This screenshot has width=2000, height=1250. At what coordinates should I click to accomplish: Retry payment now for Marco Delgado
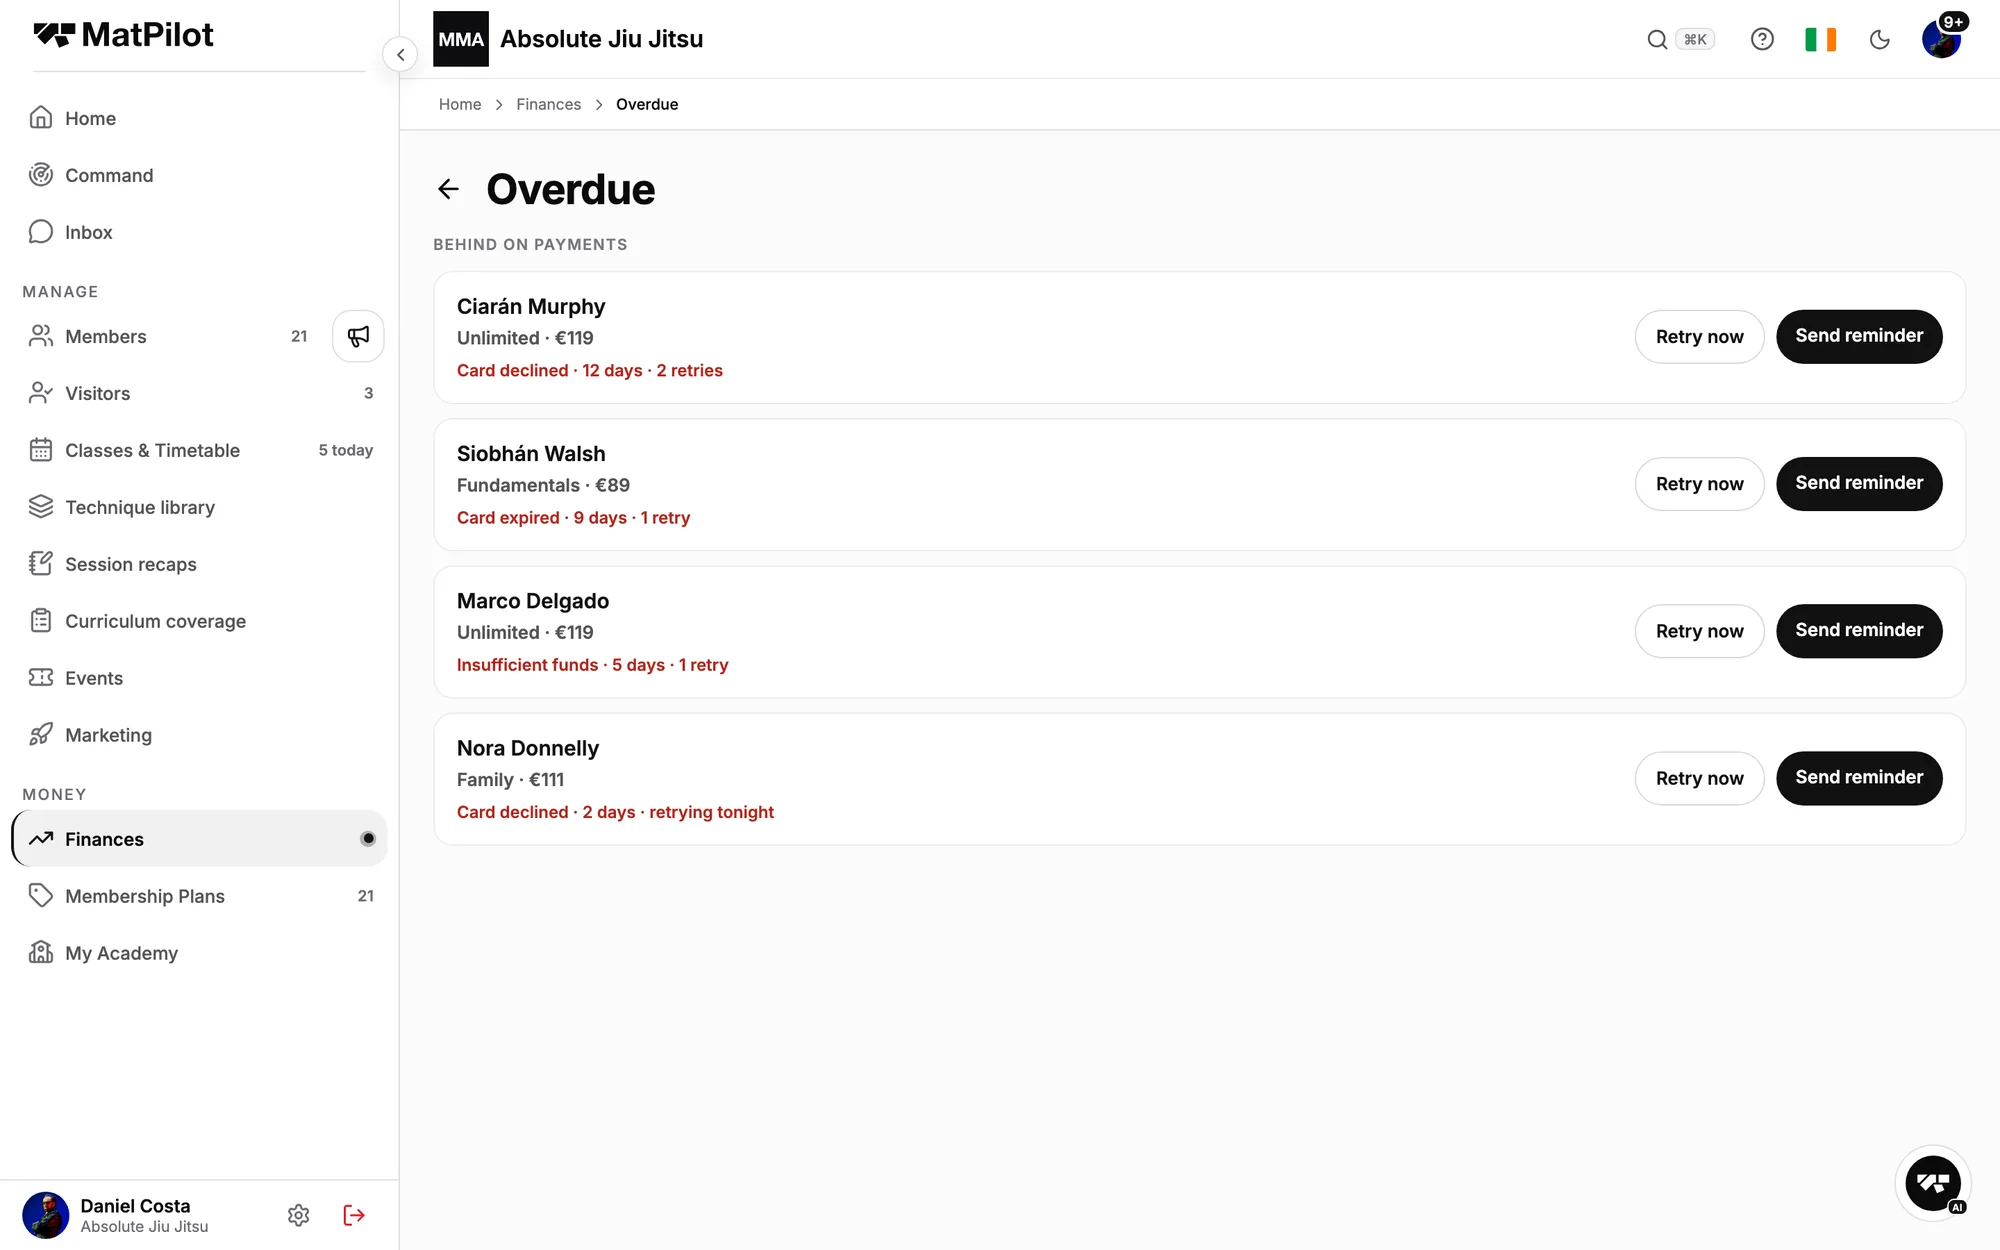click(1699, 631)
